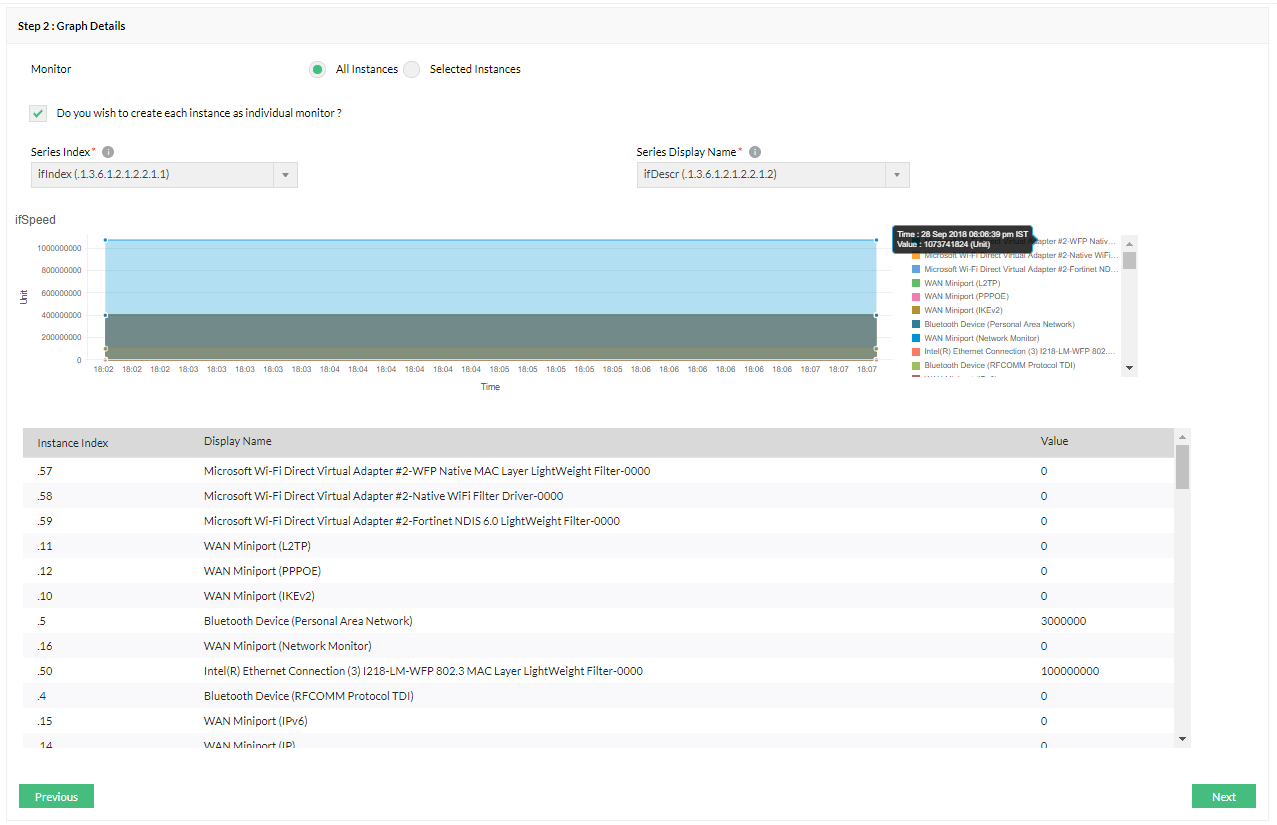Toggle Bluetooth Device (Personal Area Network) legend swatch
The width and height of the screenshot is (1277, 825).
pyautogui.click(x=916, y=324)
